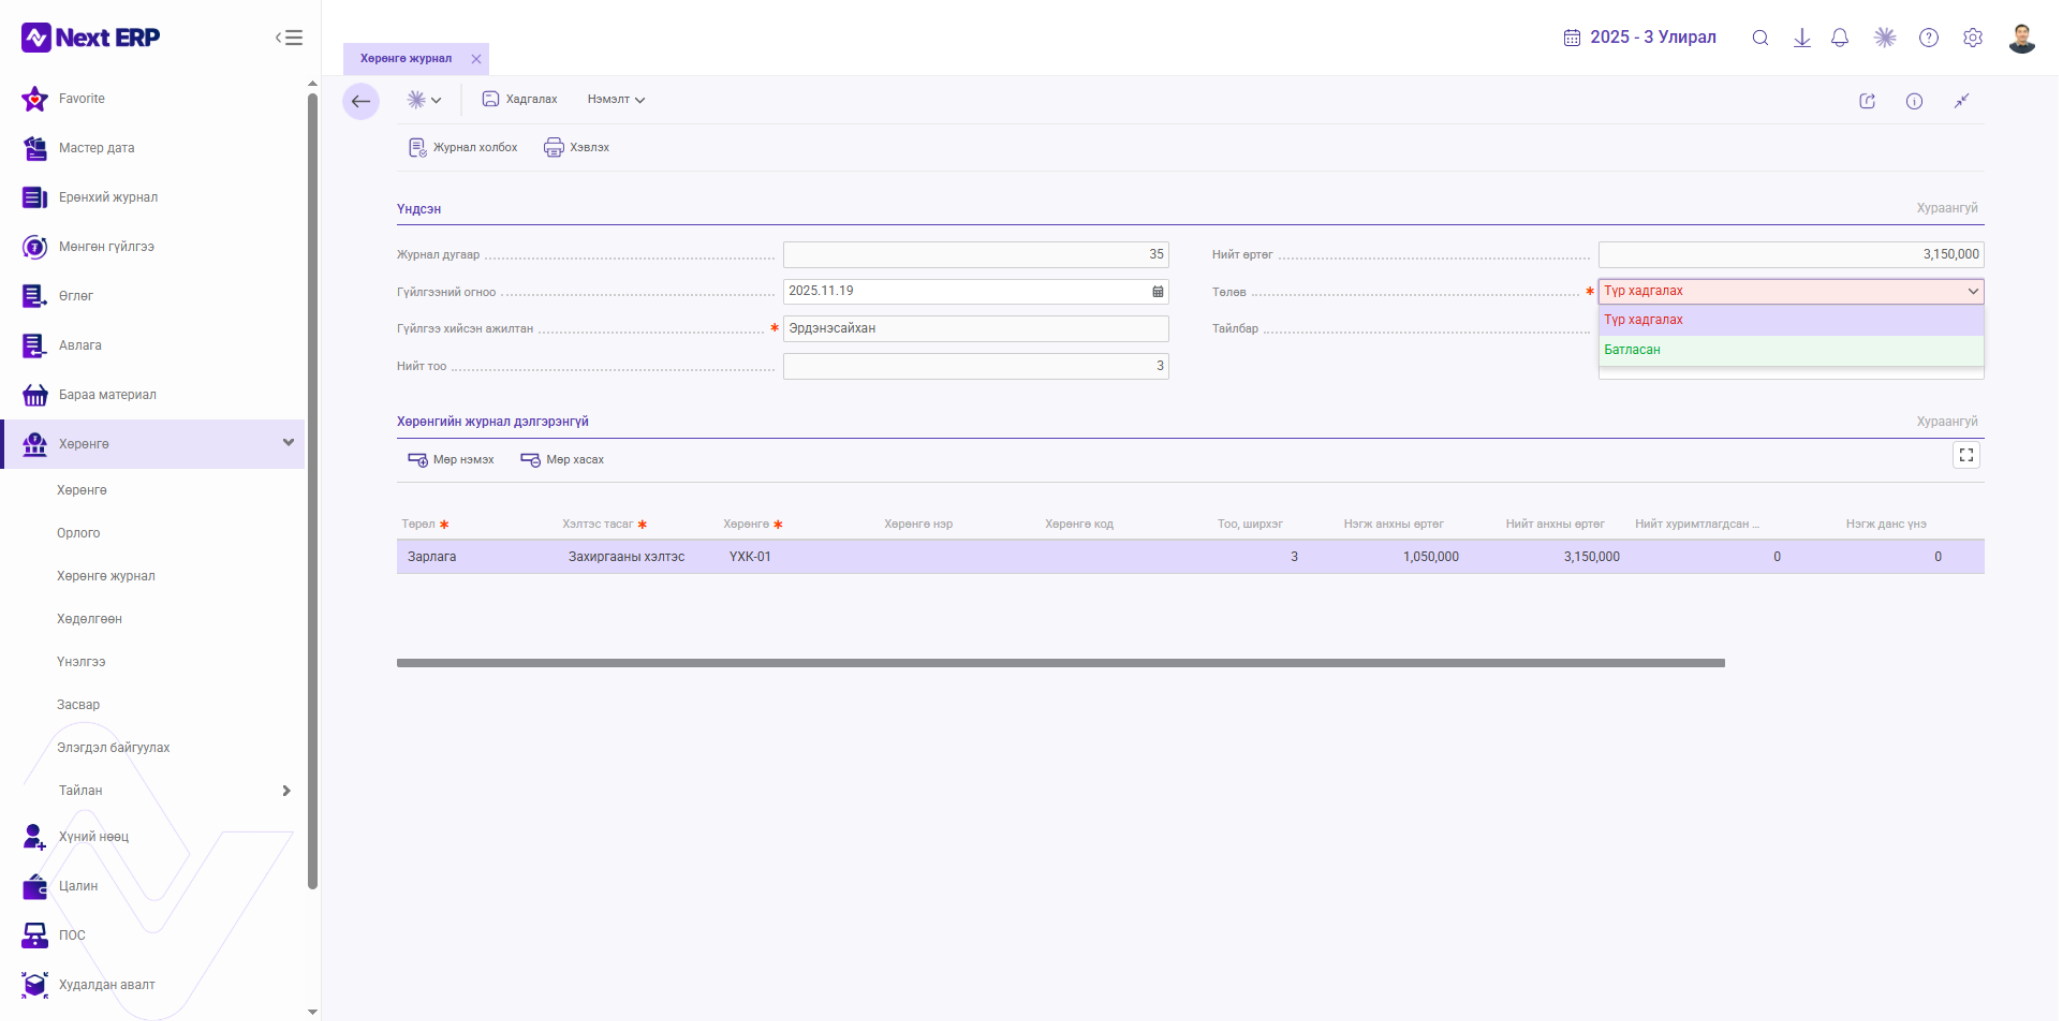2059x1021 pixels.
Task: Click the Хадгалах save button
Action: coord(520,100)
